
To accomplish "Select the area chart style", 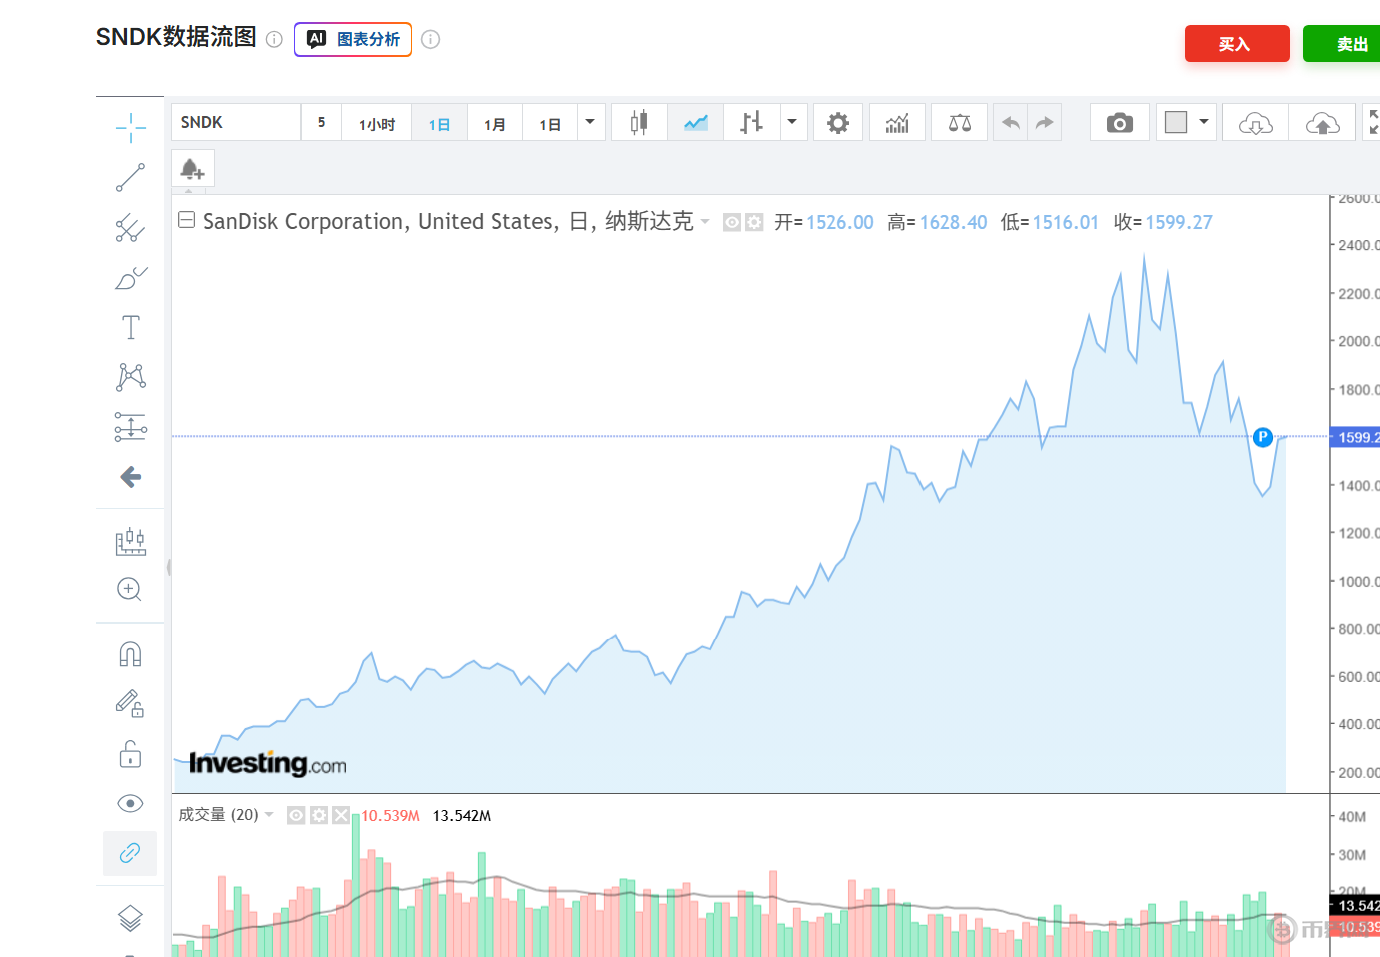I will click(695, 122).
